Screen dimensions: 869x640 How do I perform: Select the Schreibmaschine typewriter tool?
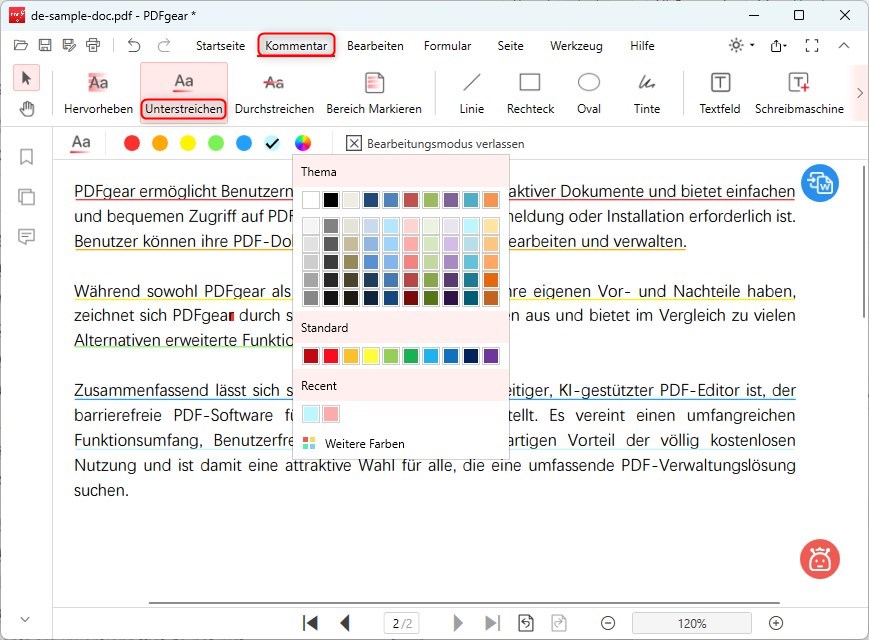(x=799, y=92)
